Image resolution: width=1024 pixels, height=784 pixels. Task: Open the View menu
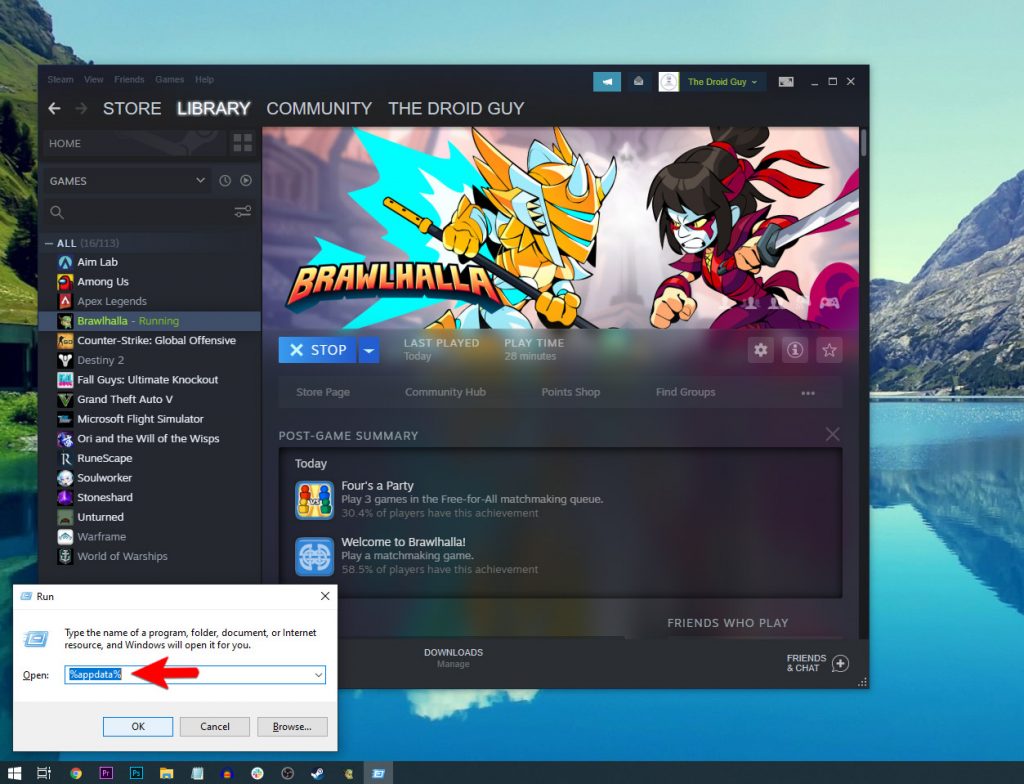tap(93, 79)
